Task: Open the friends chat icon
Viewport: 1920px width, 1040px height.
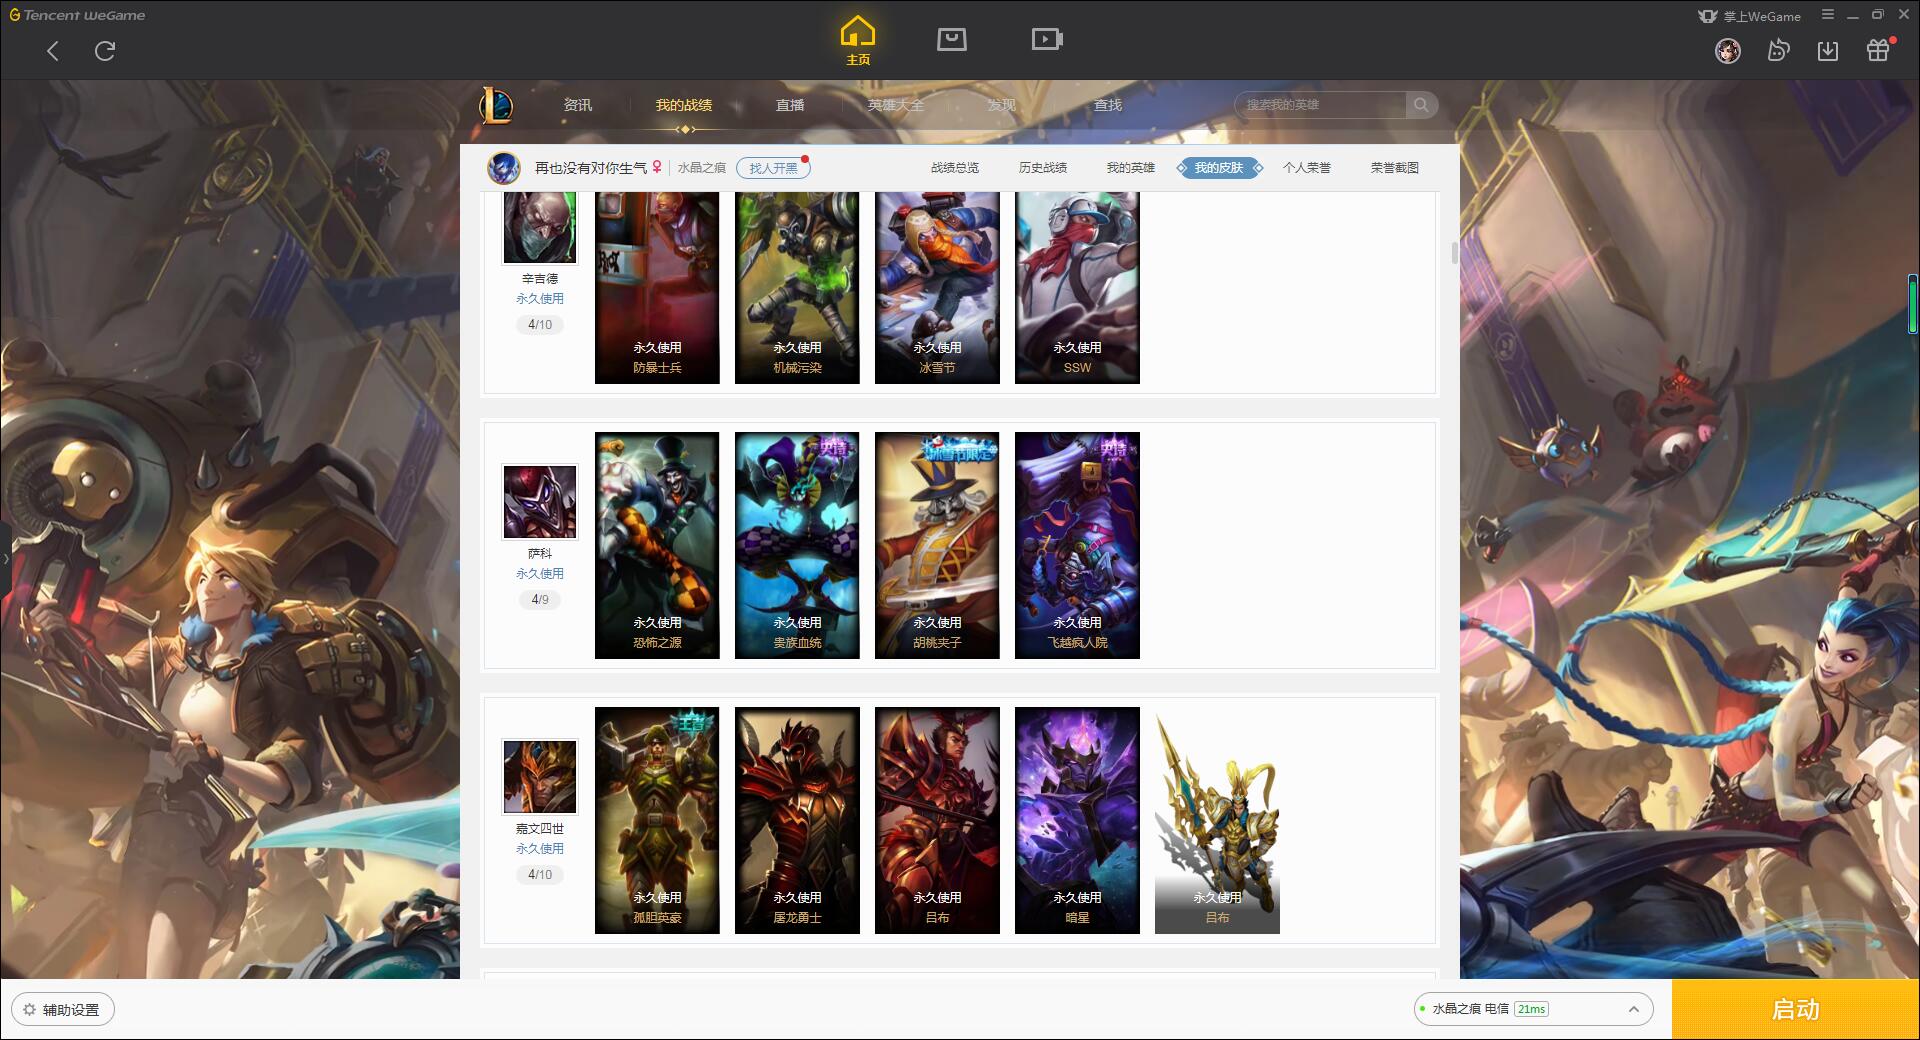Action: coord(1778,50)
